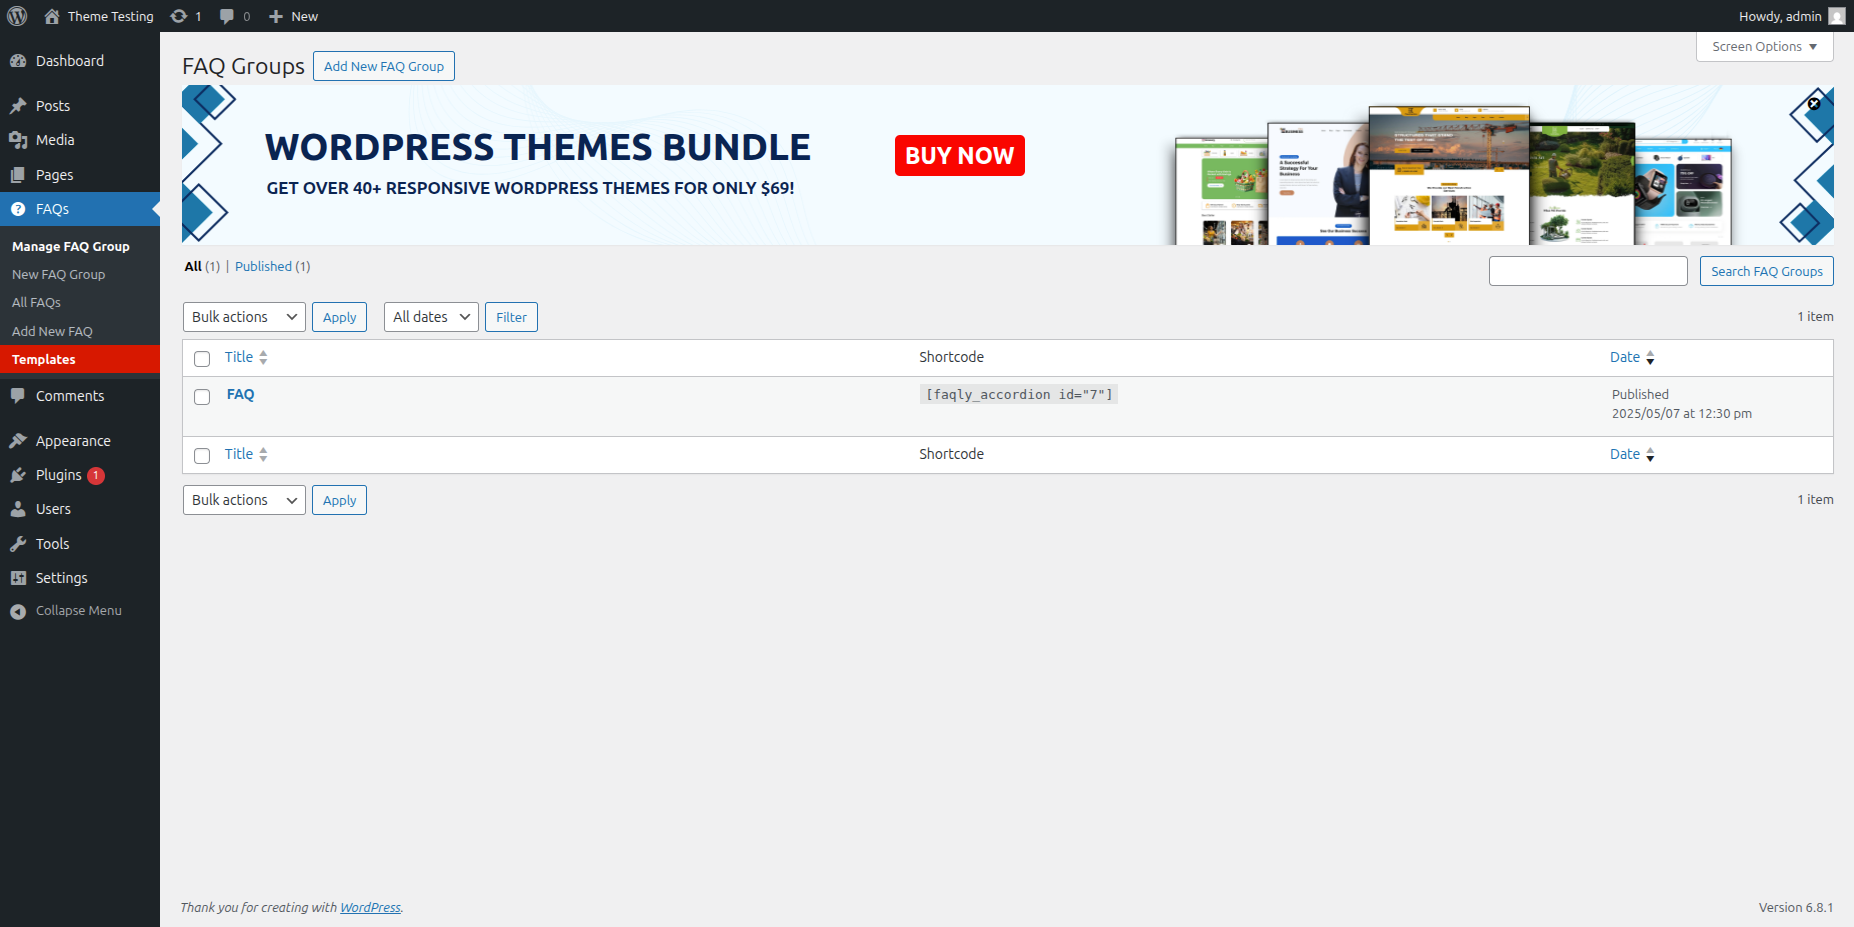This screenshot has height=927, width=1854.
Task: Click banner theme previews thumbnail
Action: click(x=1453, y=175)
